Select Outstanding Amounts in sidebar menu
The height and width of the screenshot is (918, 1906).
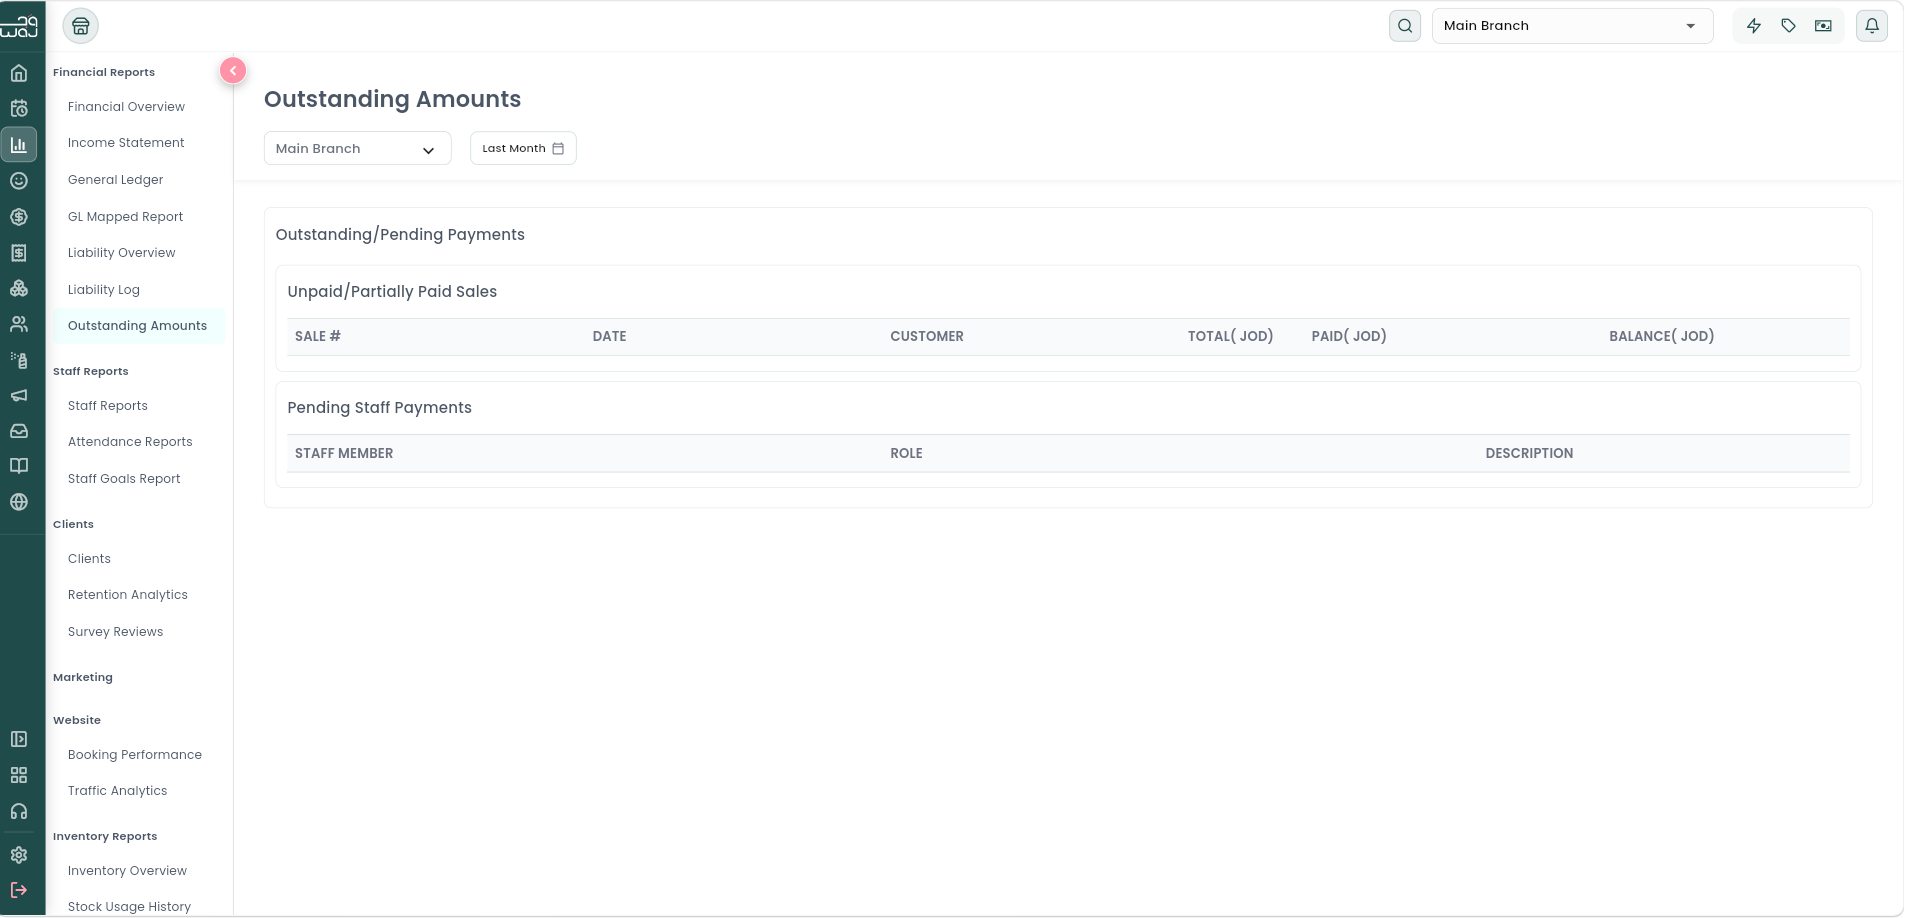[137, 326]
